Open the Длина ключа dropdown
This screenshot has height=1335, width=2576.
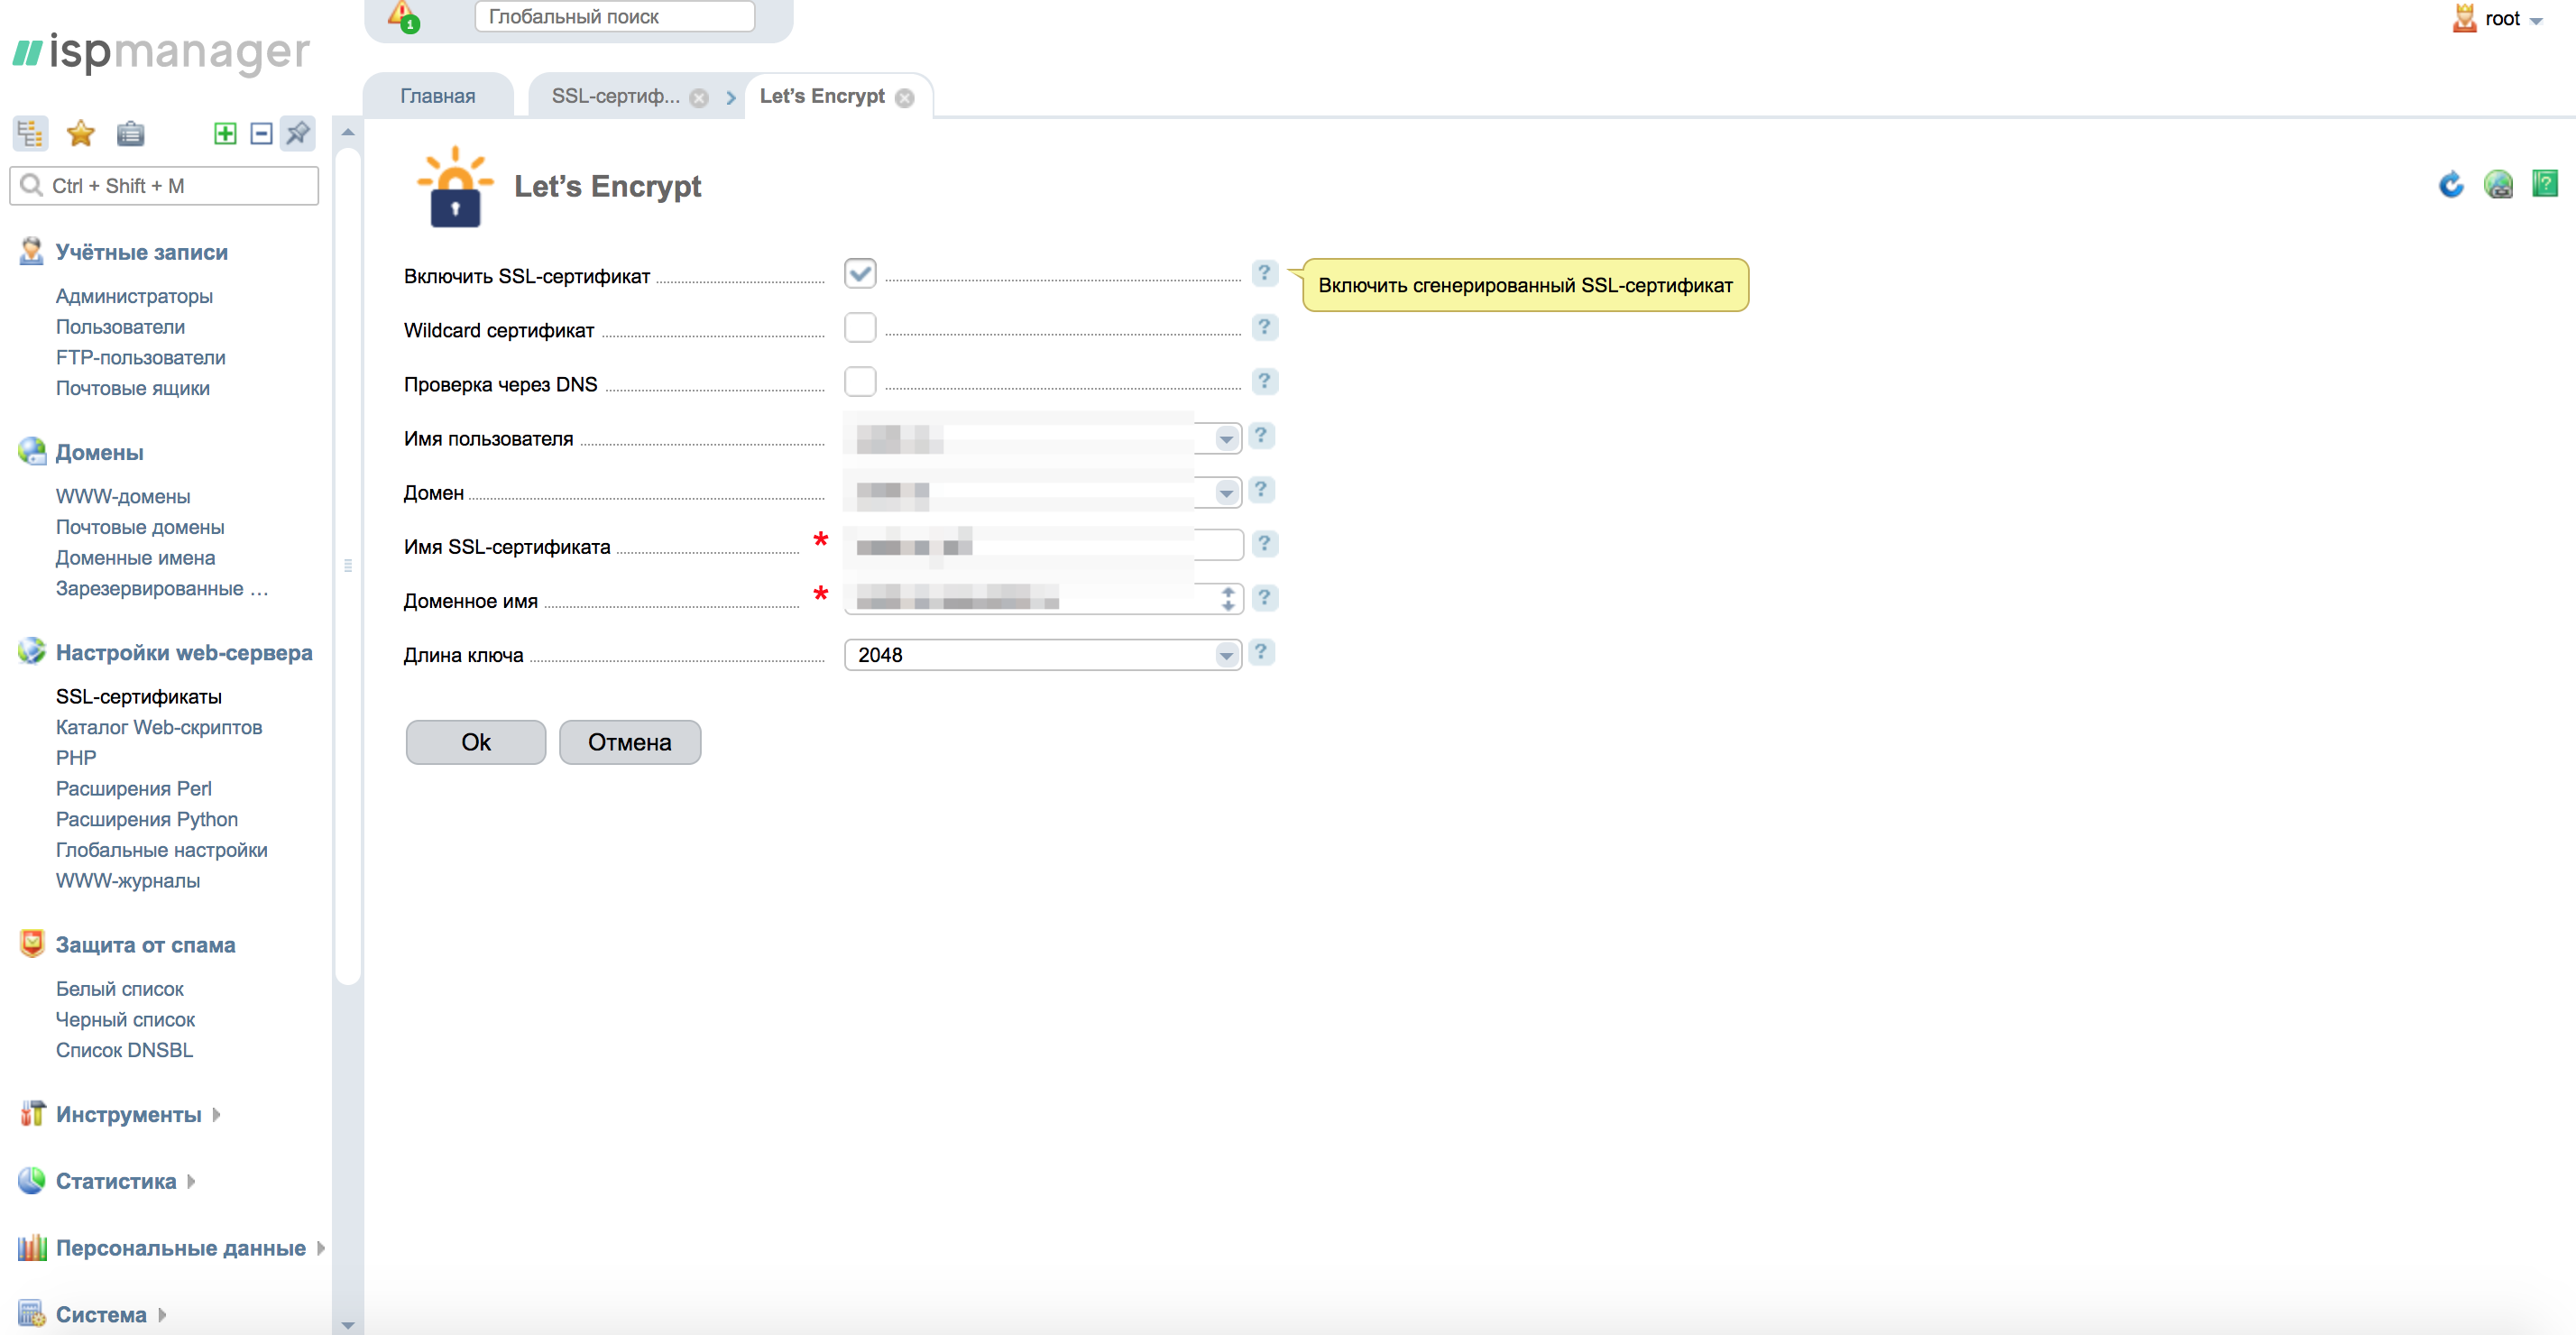click(1042, 654)
